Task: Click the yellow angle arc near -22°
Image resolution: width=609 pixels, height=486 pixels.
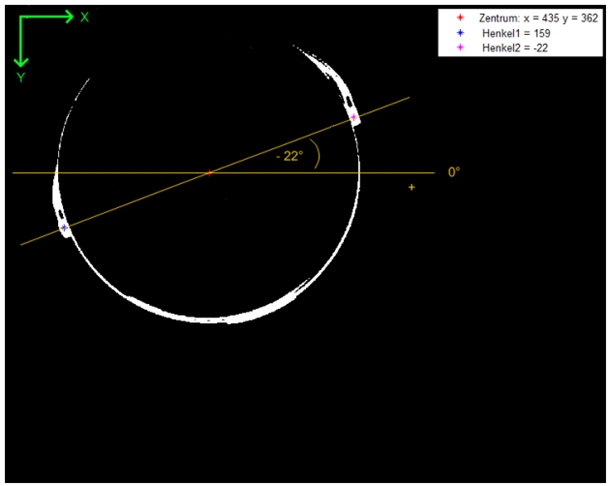Action: coord(317,155)
